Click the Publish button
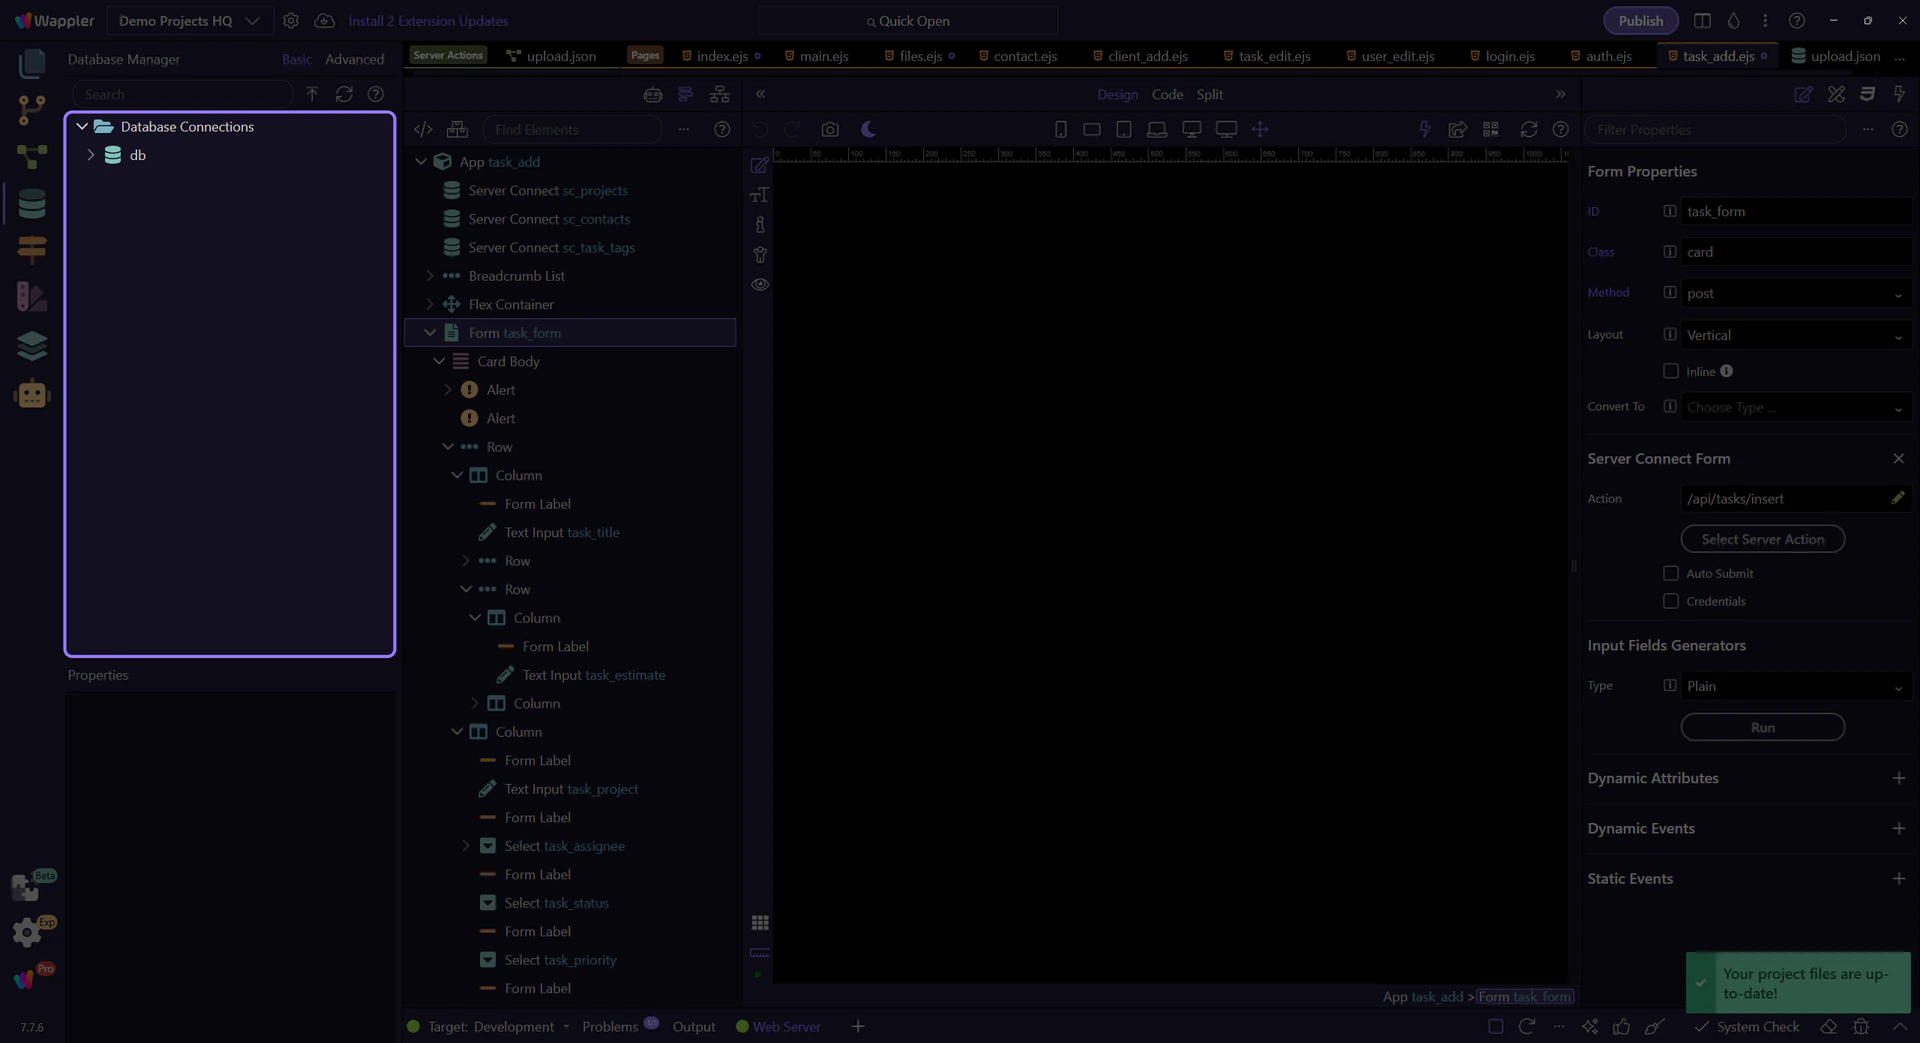The height and width of the screenshot is (1043, 1920). tap(1640, 21)
